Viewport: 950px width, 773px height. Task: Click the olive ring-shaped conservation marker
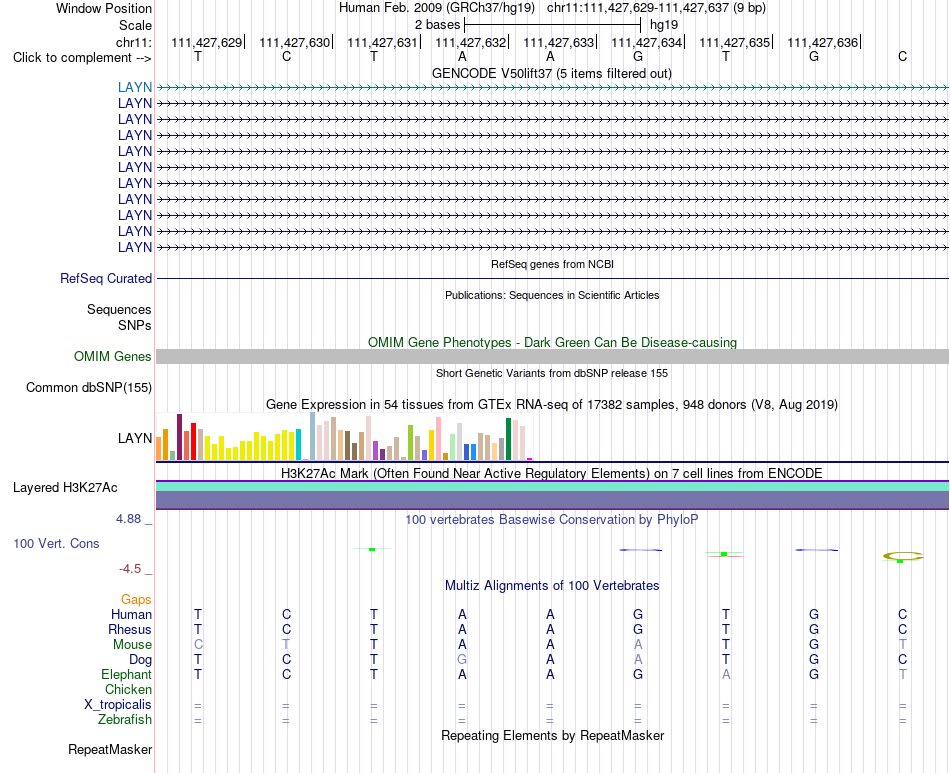click(903, 556)
